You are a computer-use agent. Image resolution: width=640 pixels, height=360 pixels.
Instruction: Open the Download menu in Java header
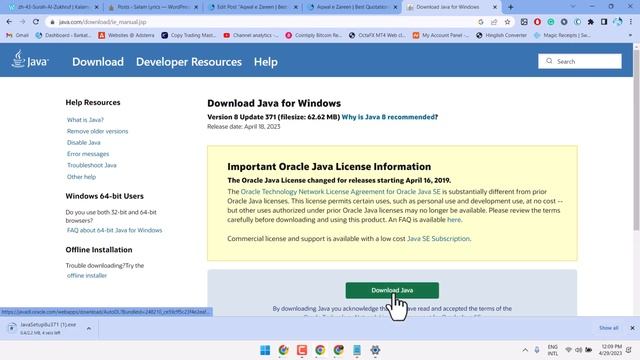pos(98,62)
